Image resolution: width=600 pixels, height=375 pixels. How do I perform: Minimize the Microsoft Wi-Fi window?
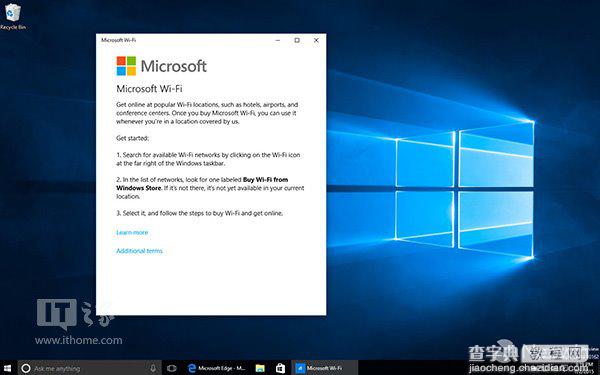click(x=278, y=40)
